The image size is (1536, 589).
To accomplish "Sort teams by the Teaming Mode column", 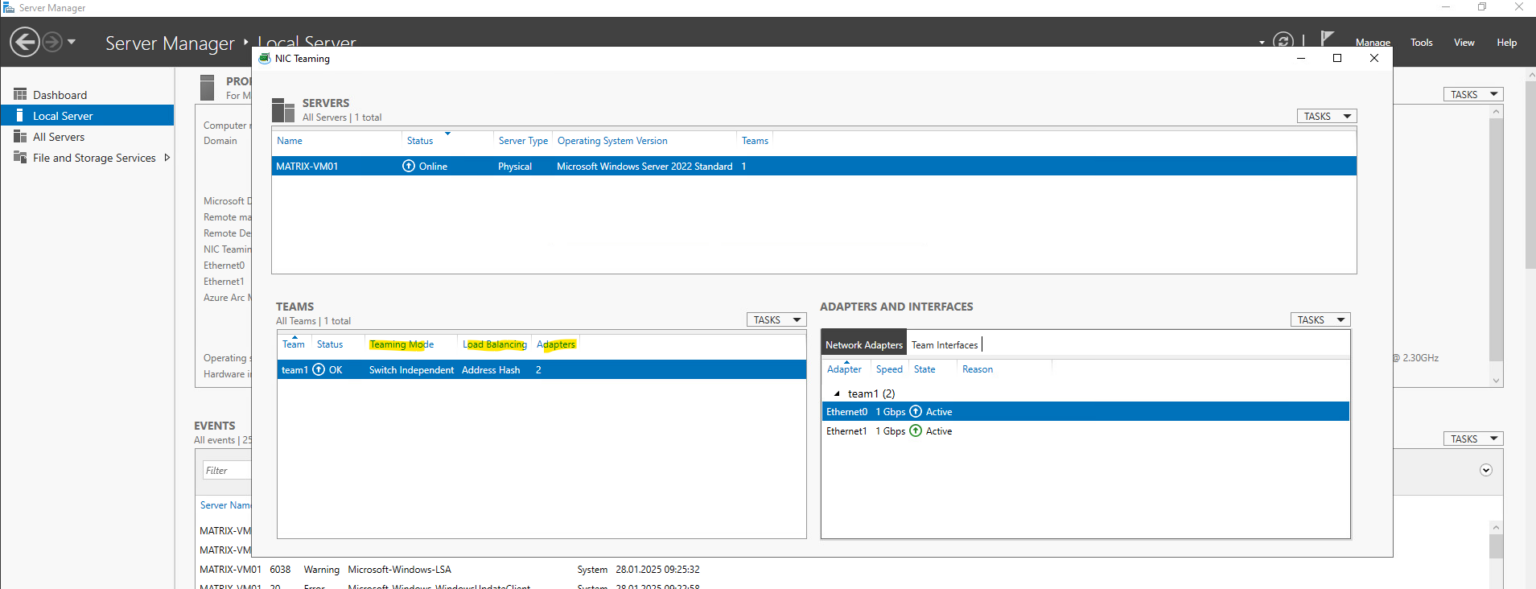I will click(x=401, y=343).
